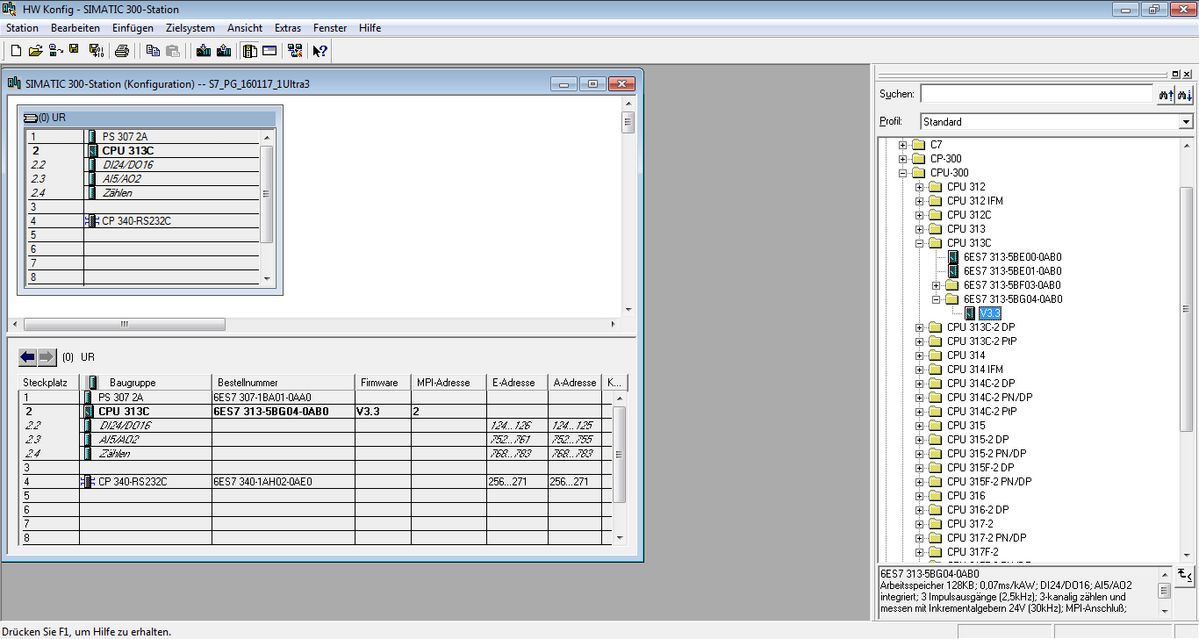The image size is (1199, 639).
Task: Collapse the CPU-300 catalog folder
Action: (903, 173)
